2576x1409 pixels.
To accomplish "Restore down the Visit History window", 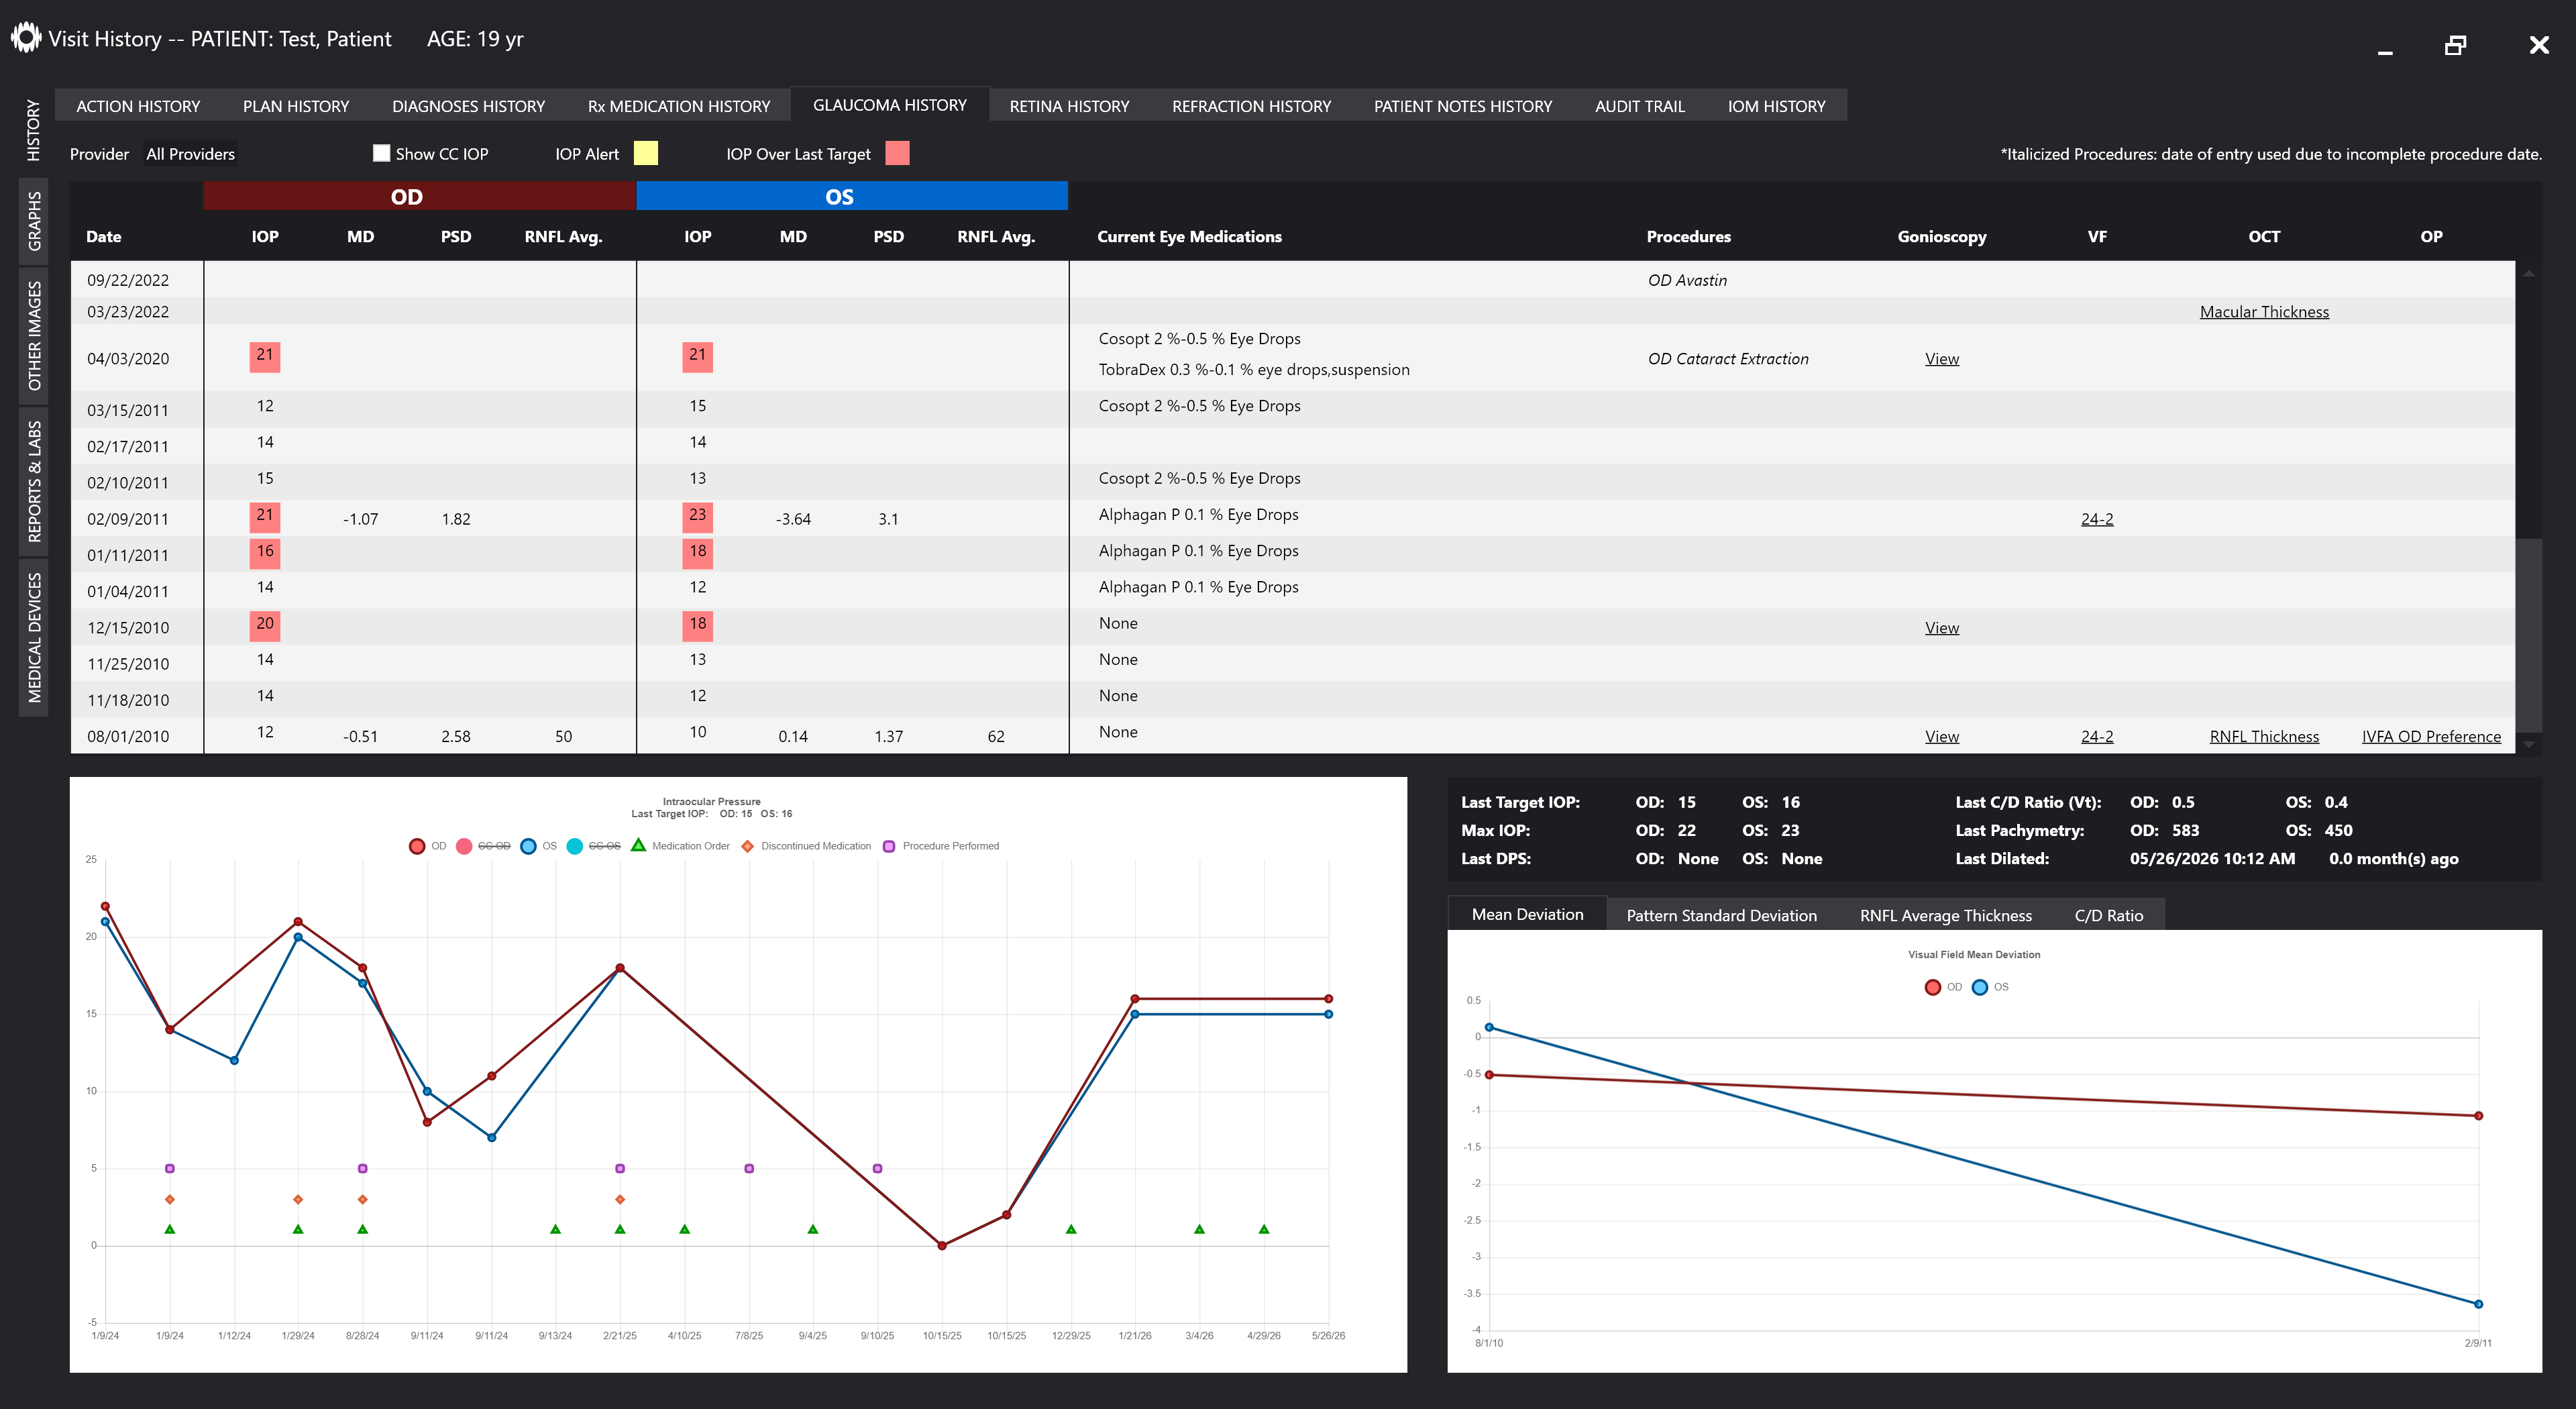I will [2455, 45].
